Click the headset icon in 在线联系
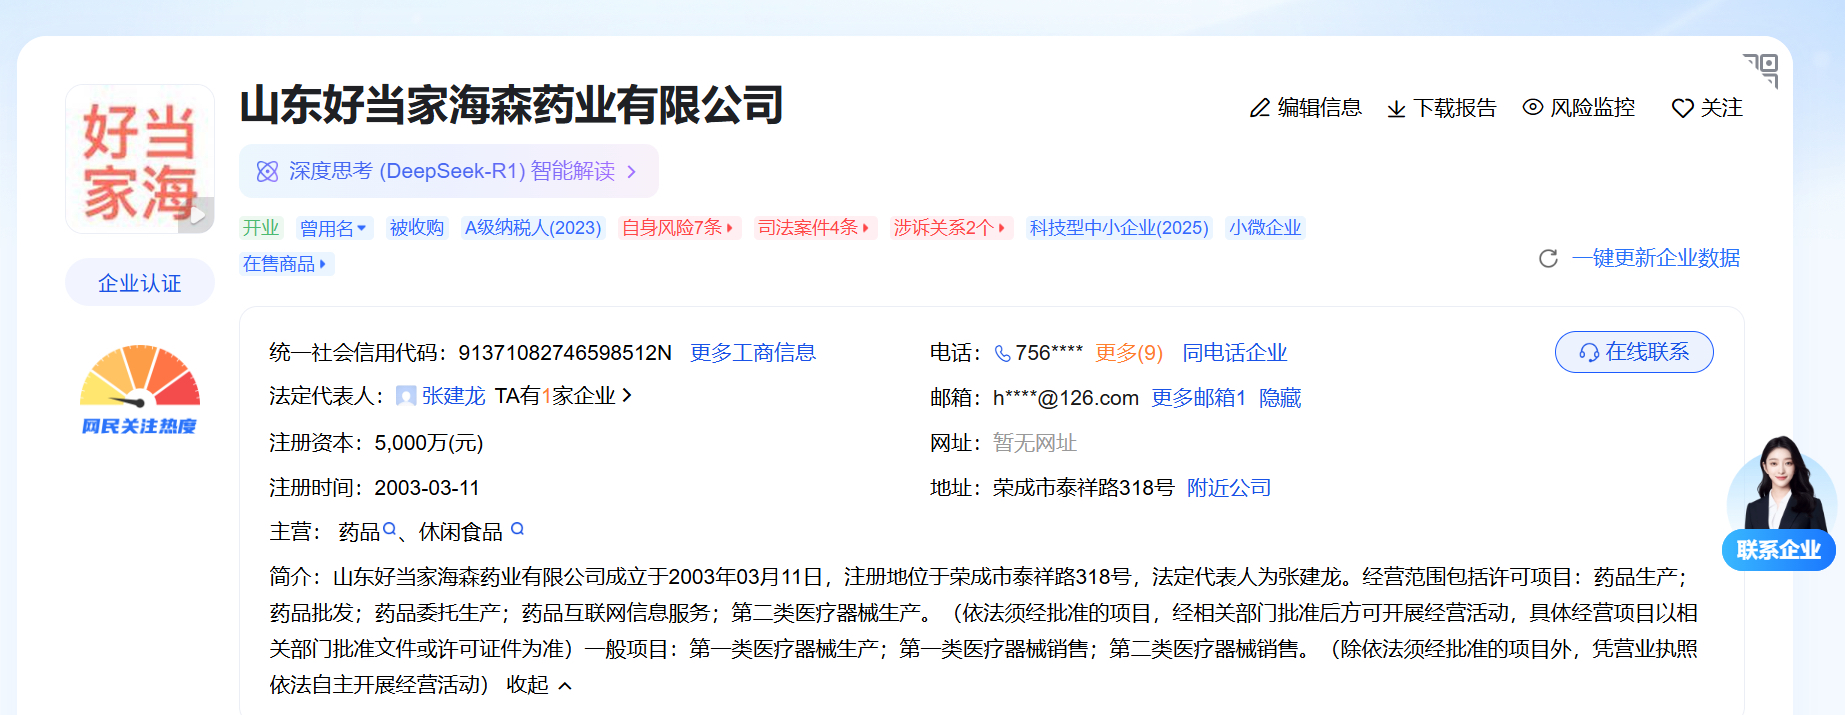The height and width of the screenshot is (715, 1845). [1589, 353]
